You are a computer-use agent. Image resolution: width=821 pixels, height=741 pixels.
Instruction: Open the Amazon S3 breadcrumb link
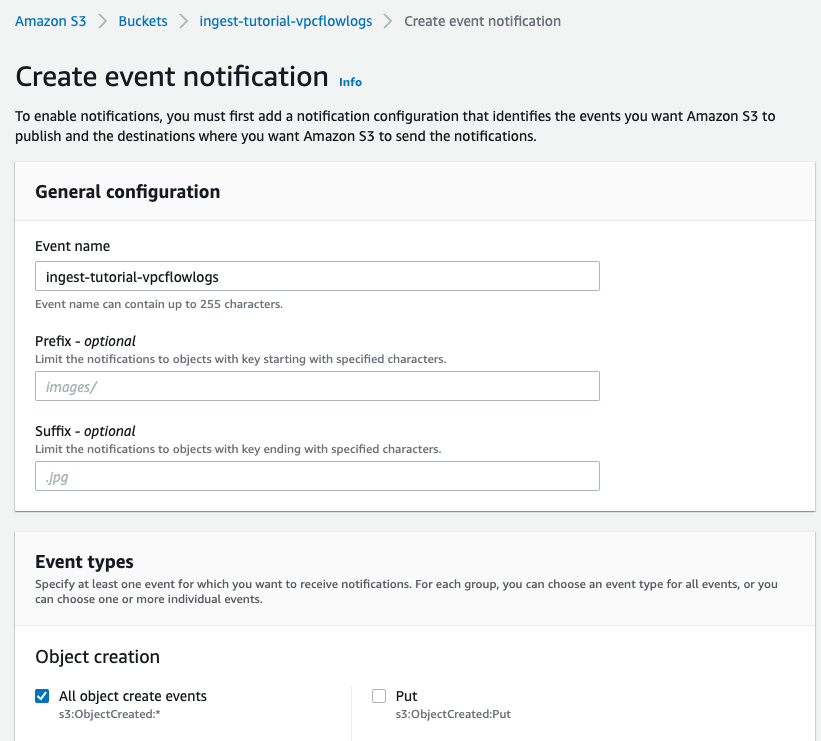point(50,20)
